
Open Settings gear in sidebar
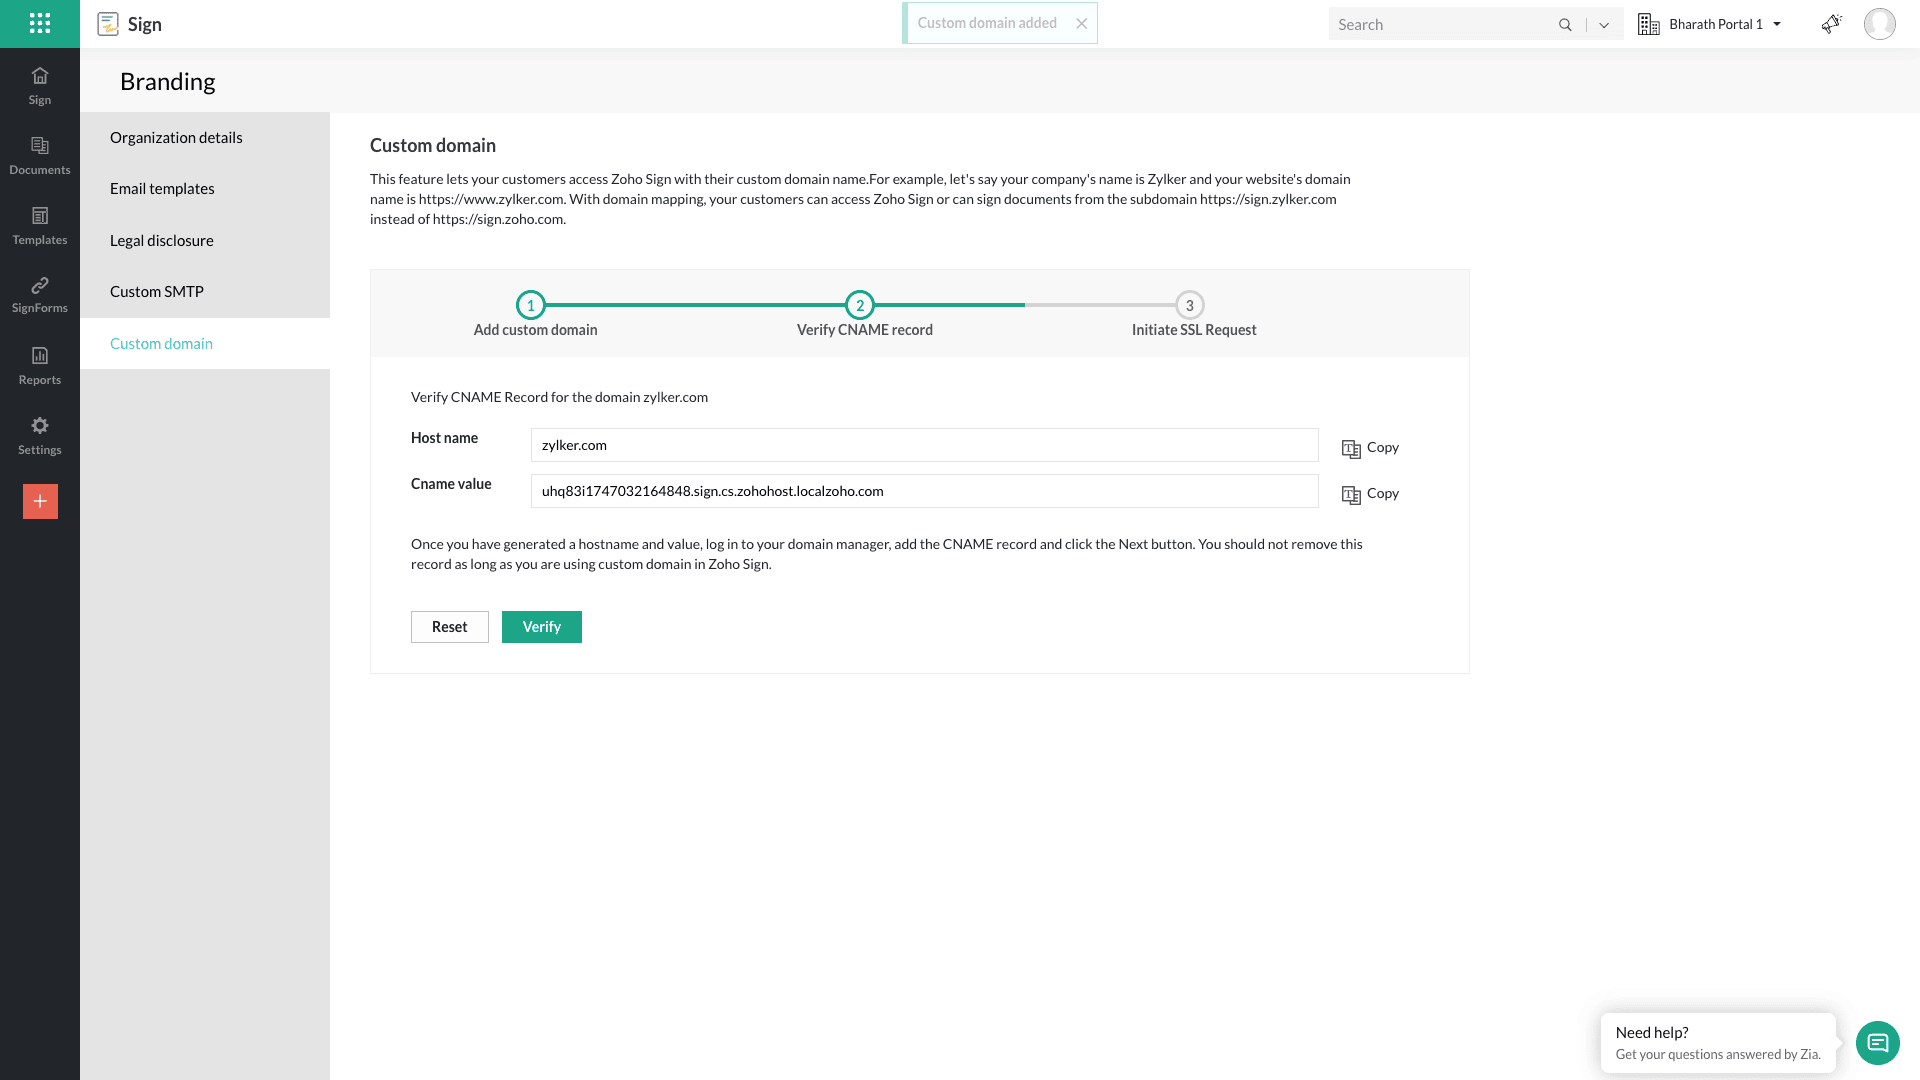[40, 436]
